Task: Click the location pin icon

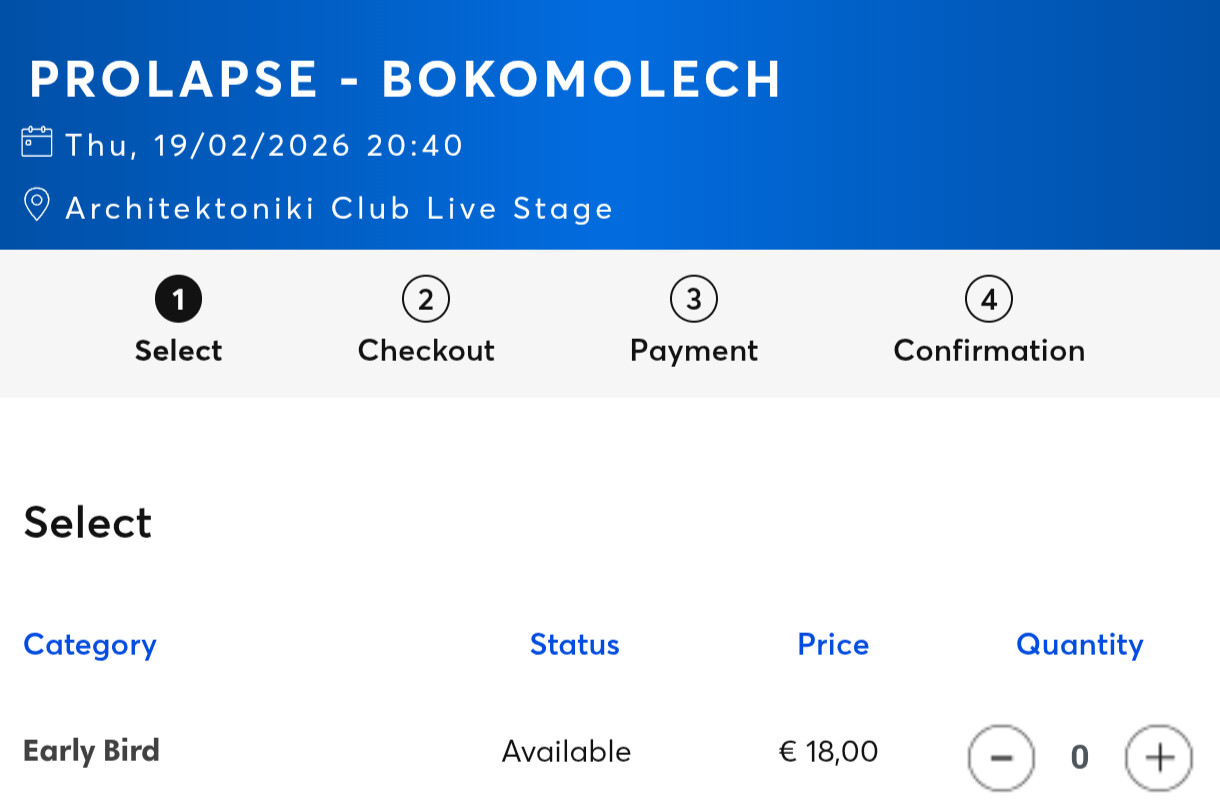Action: 37,205
